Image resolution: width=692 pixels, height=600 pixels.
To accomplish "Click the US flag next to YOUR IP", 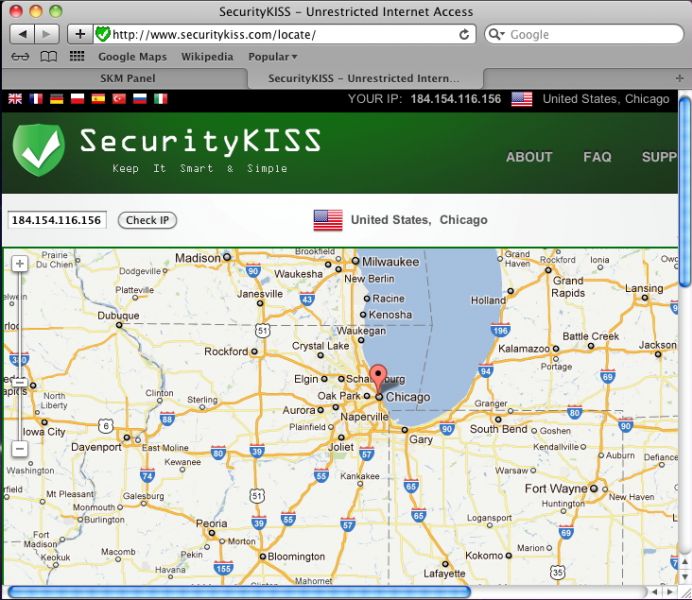I will (522, 99).
